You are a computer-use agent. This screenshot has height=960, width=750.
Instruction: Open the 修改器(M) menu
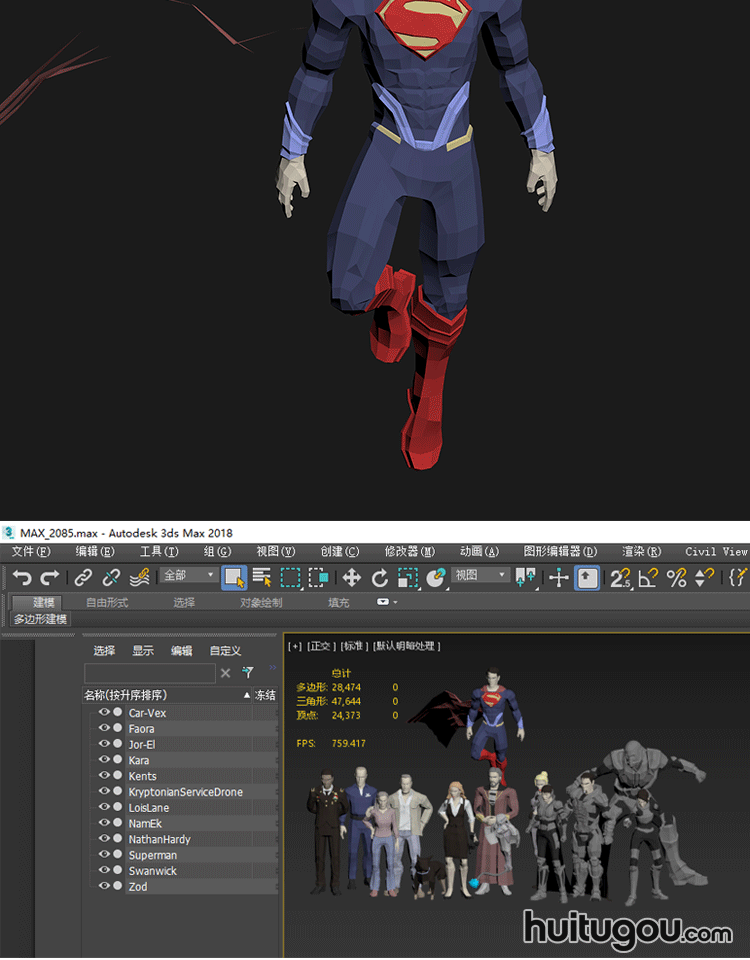tap(409, 551)
